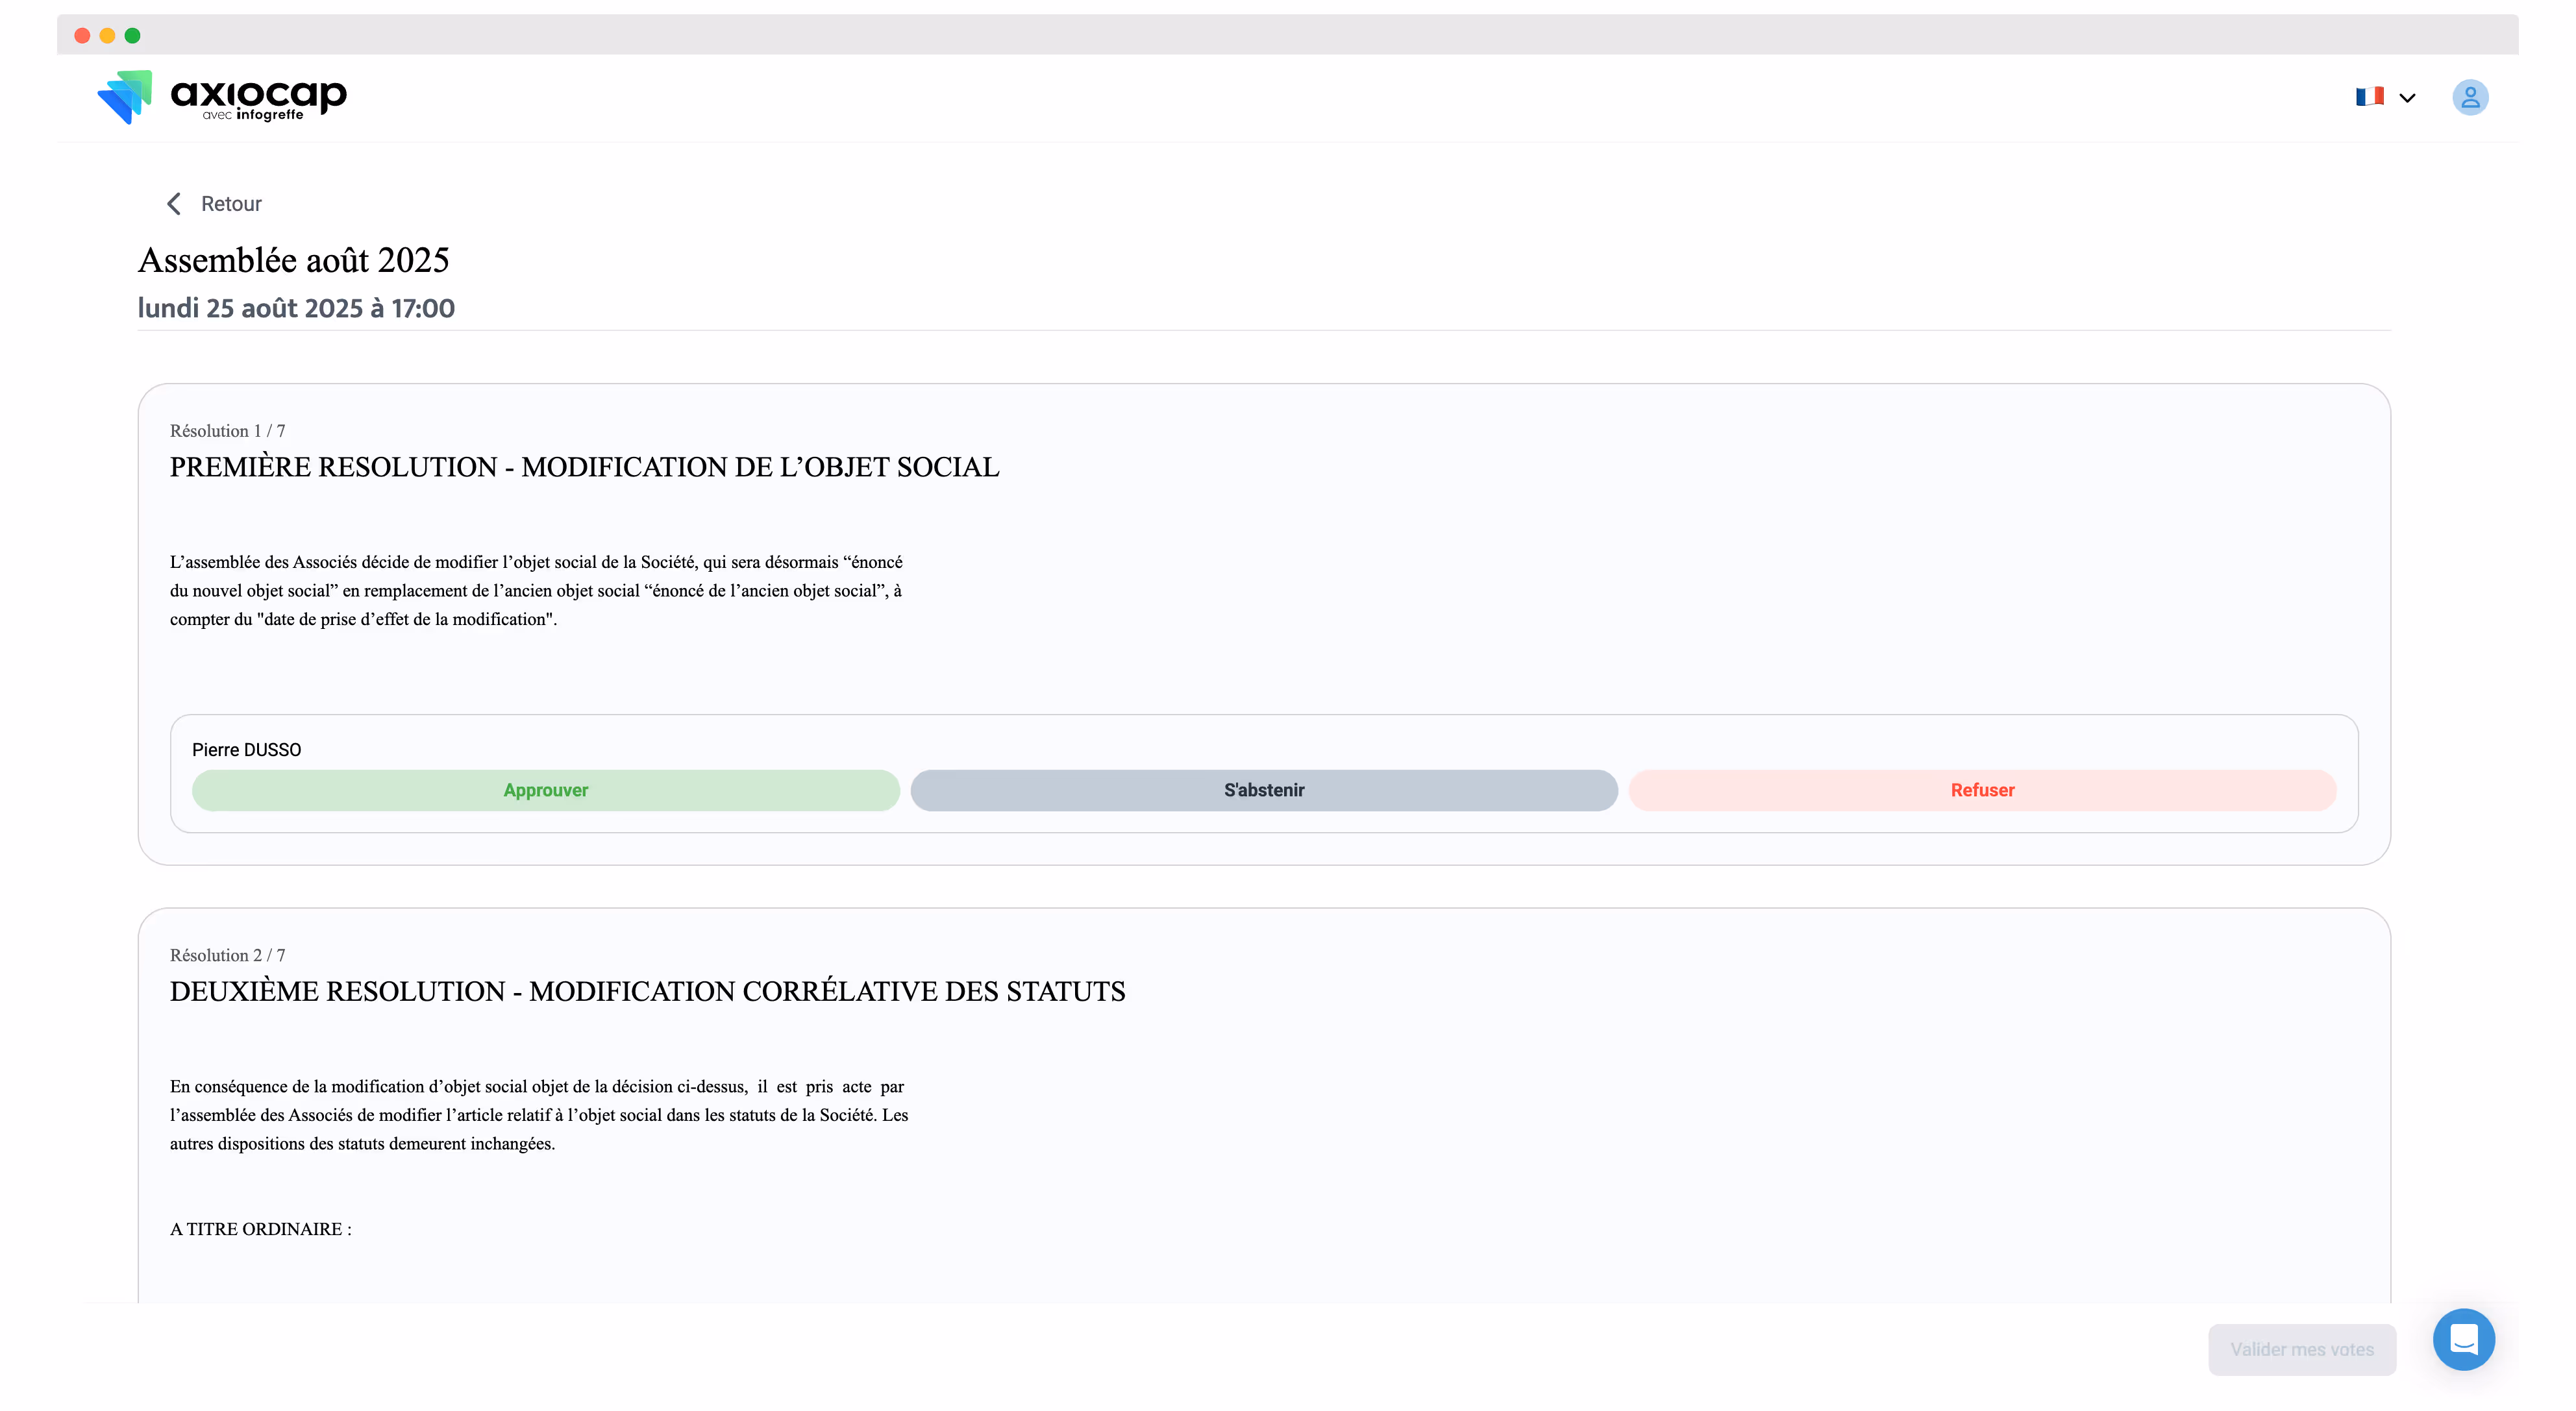2576x1411 pixels.
Task: Click the Retour link
Action: (x=230, y=203)
